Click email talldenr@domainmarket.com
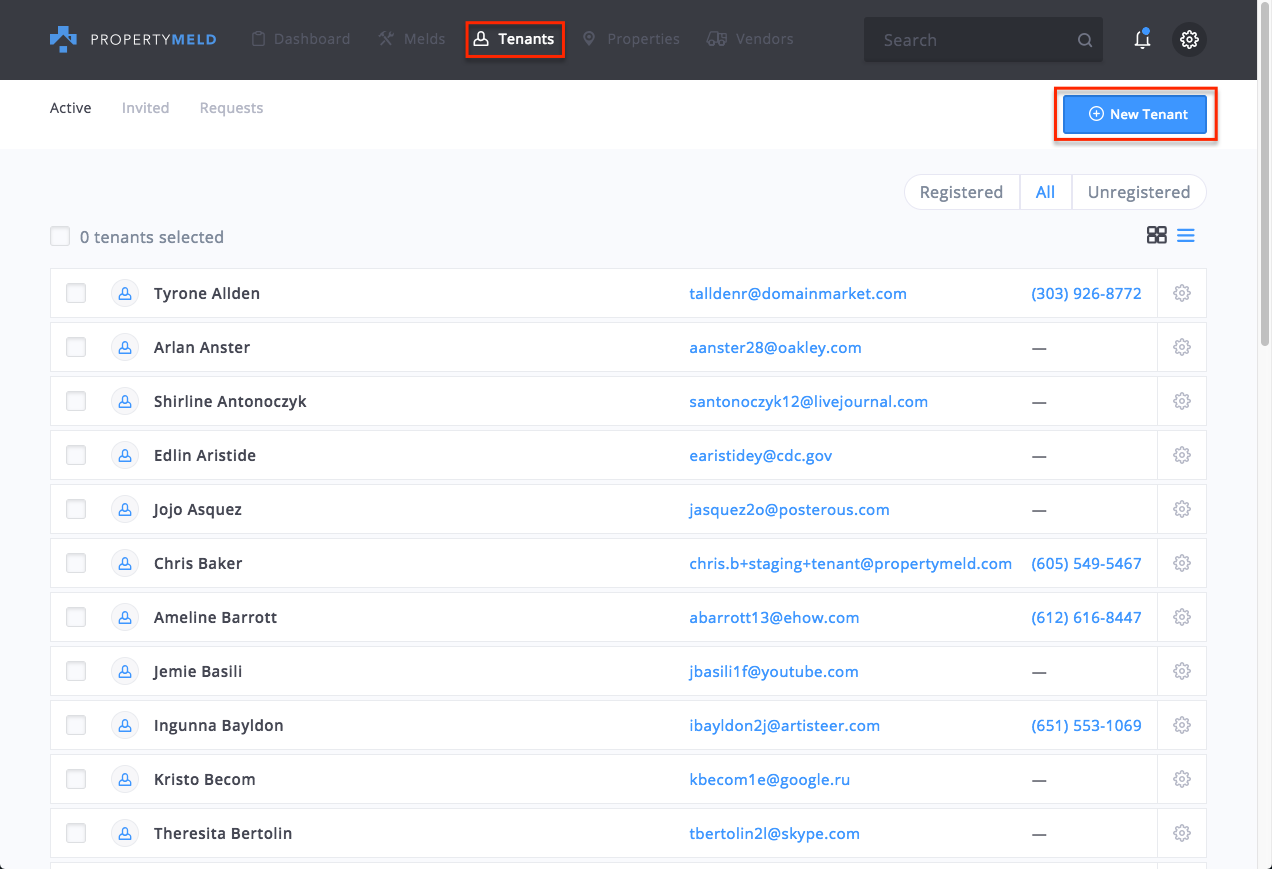Viewport: 1272px width, 869px height. click(x=798, y=293)
